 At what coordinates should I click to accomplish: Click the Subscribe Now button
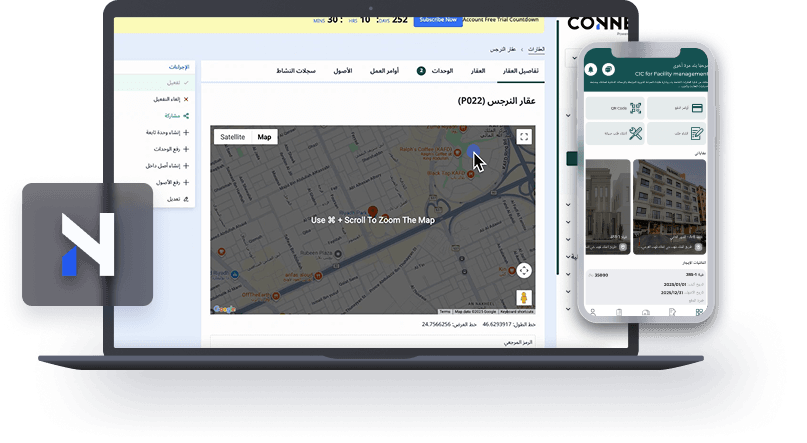point(440,19)
